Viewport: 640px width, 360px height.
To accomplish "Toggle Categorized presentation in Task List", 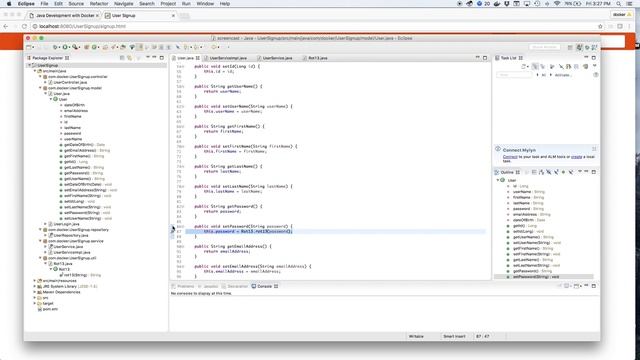I will tap(535, 66).
